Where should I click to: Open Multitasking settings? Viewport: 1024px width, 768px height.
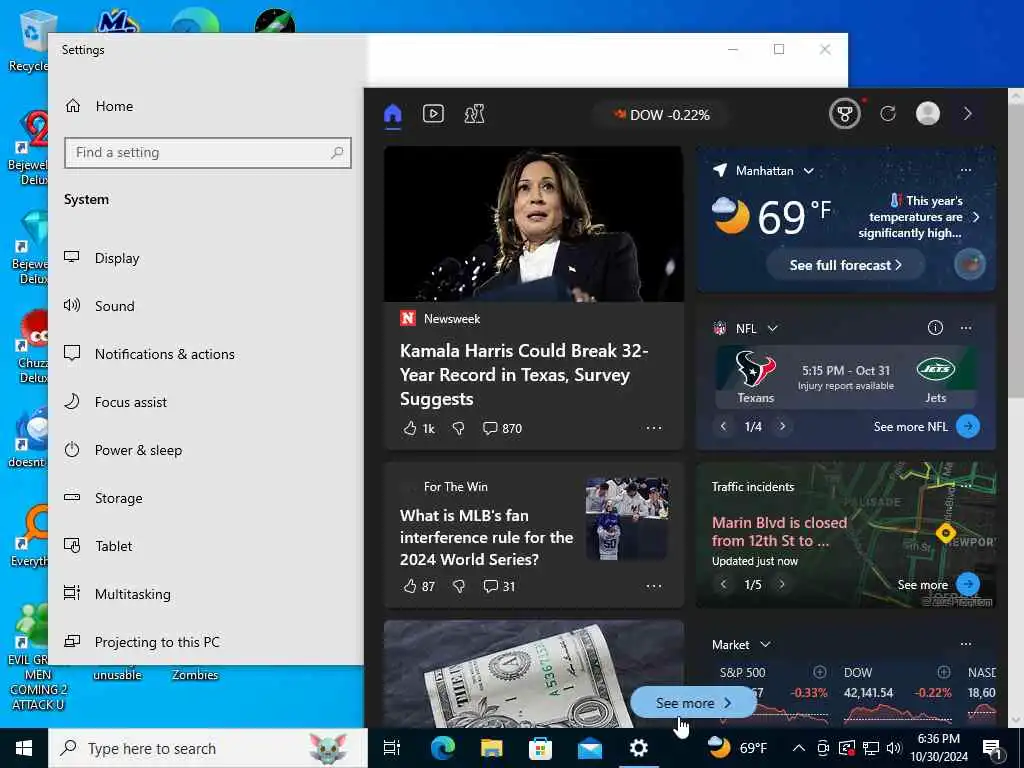pos(206,594)
